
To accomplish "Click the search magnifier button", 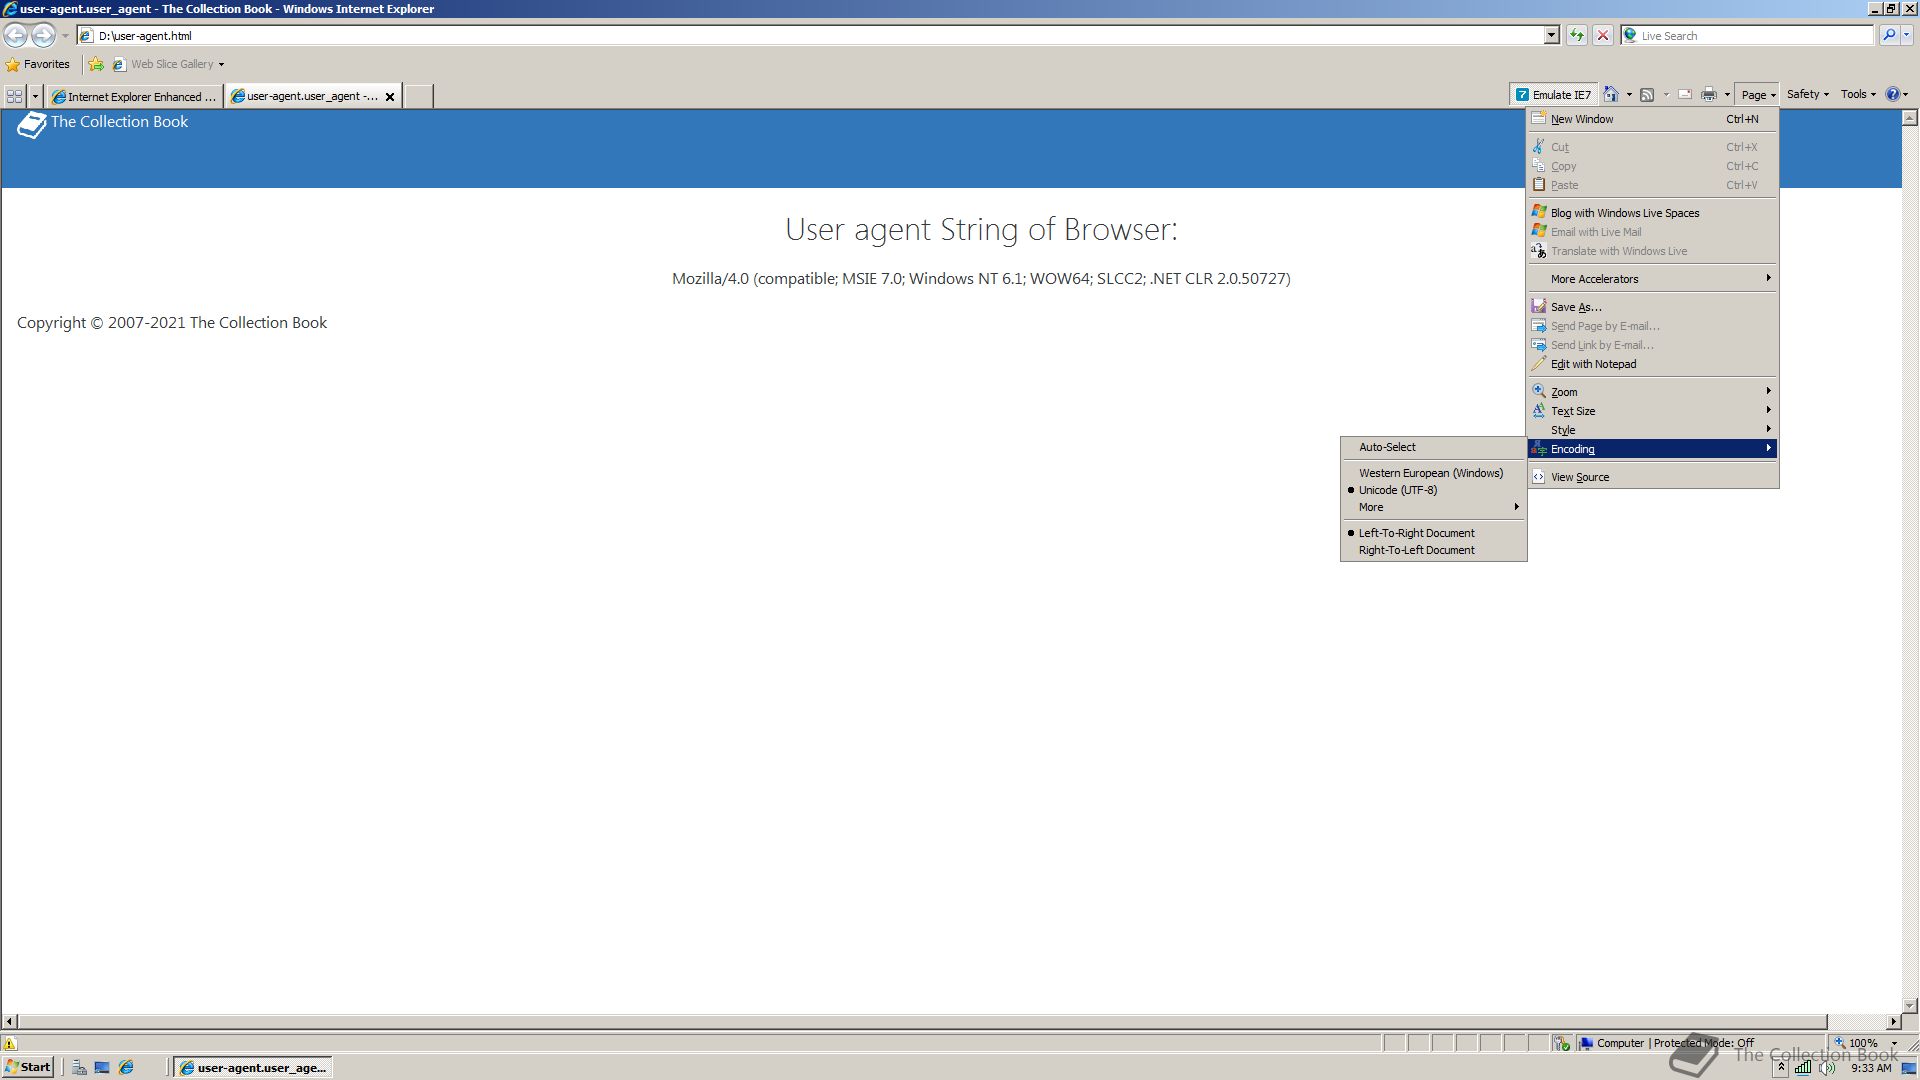I will pos(1888,35).
